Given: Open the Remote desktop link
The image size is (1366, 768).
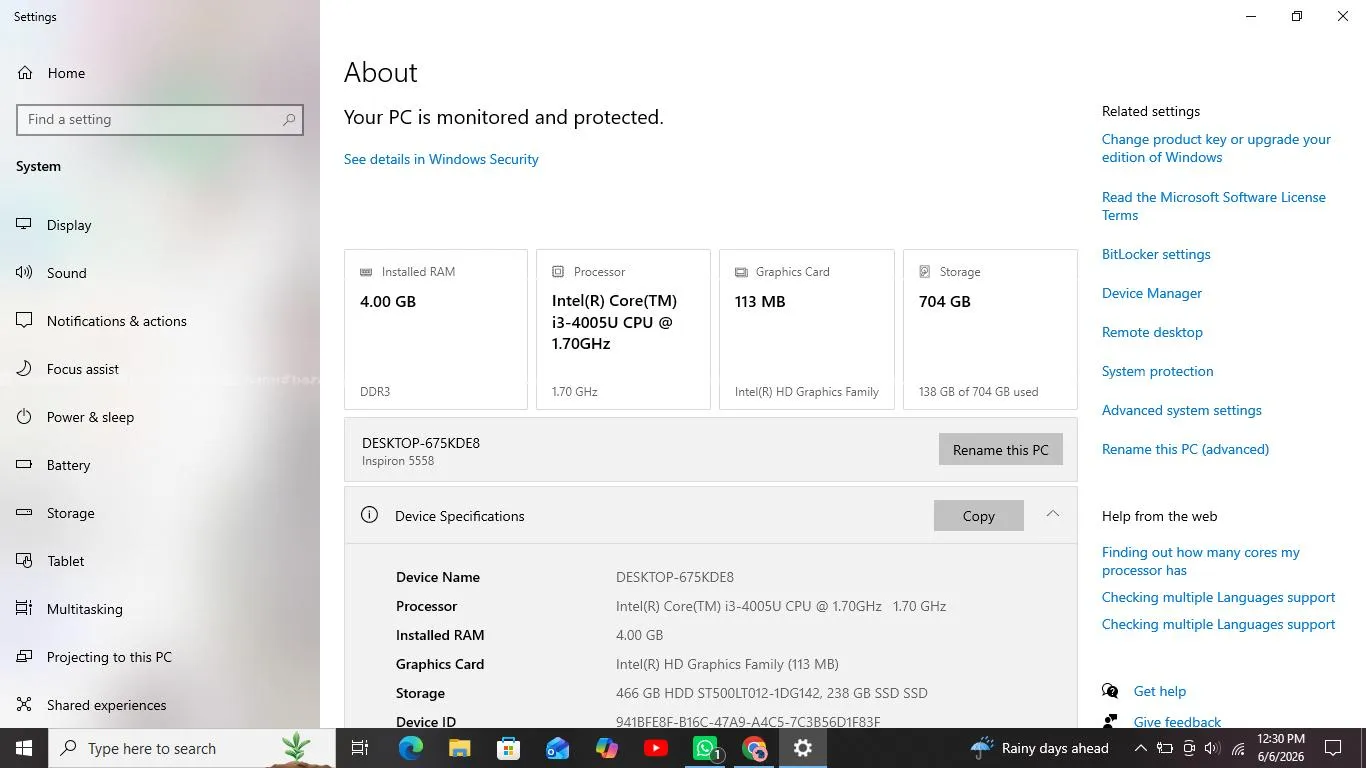Looking at the screenshot, I should point(1152,332).
